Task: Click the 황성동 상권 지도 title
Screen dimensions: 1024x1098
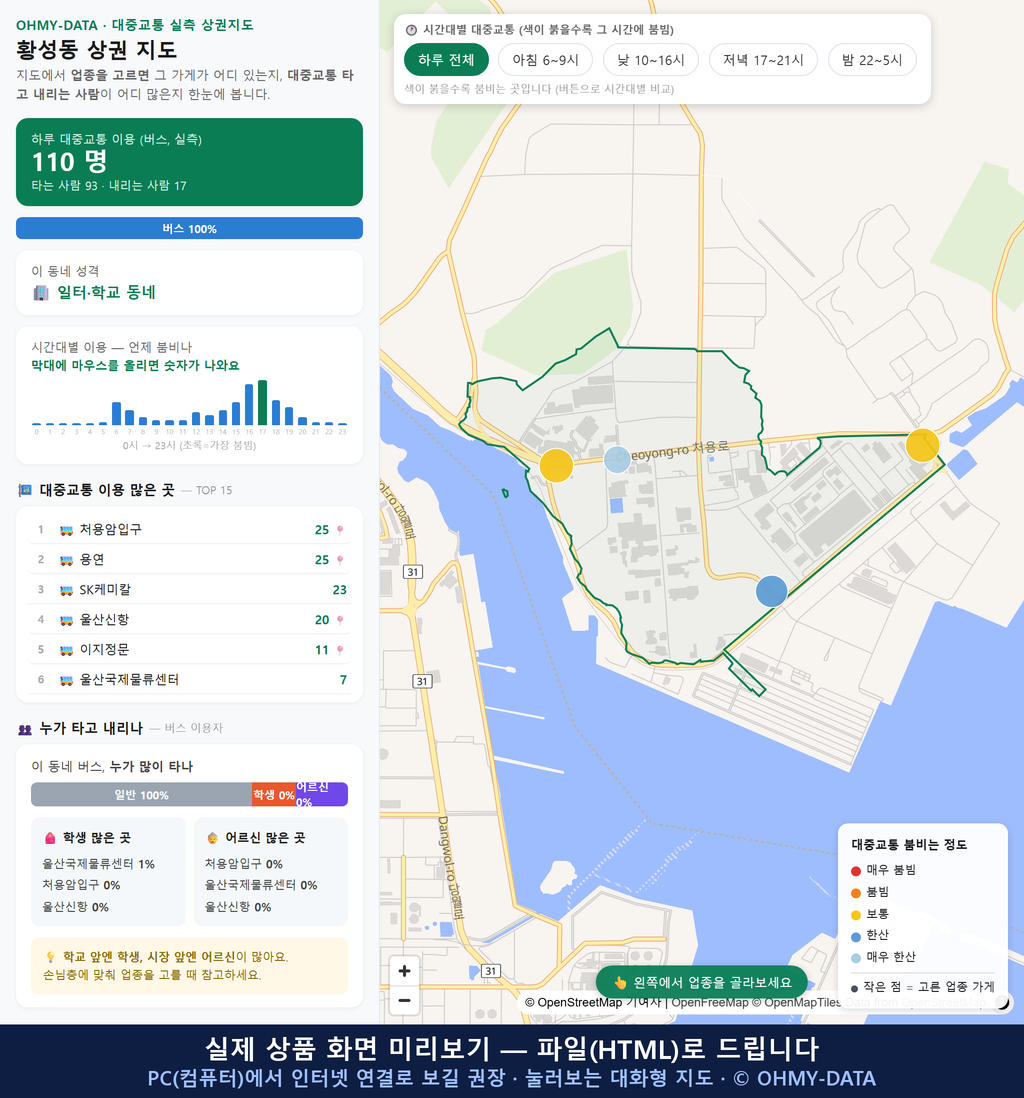Action: [x=97, y=50]
